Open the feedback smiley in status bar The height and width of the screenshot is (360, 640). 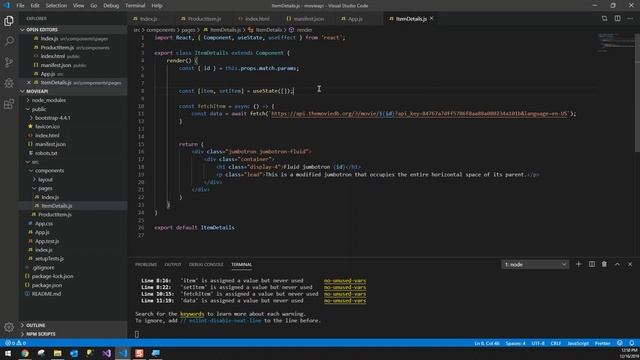click(x=620, y=343)
